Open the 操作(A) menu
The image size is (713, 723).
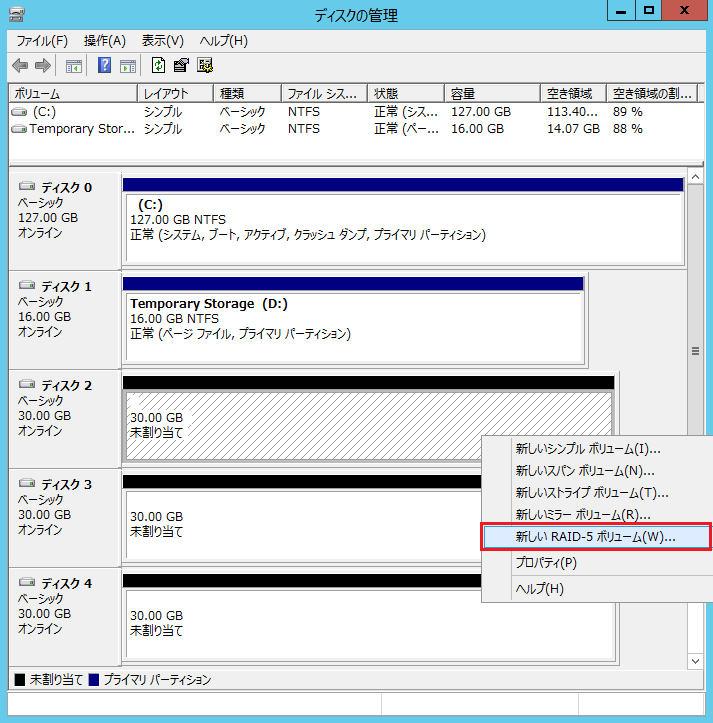click(x=105, y=41)
